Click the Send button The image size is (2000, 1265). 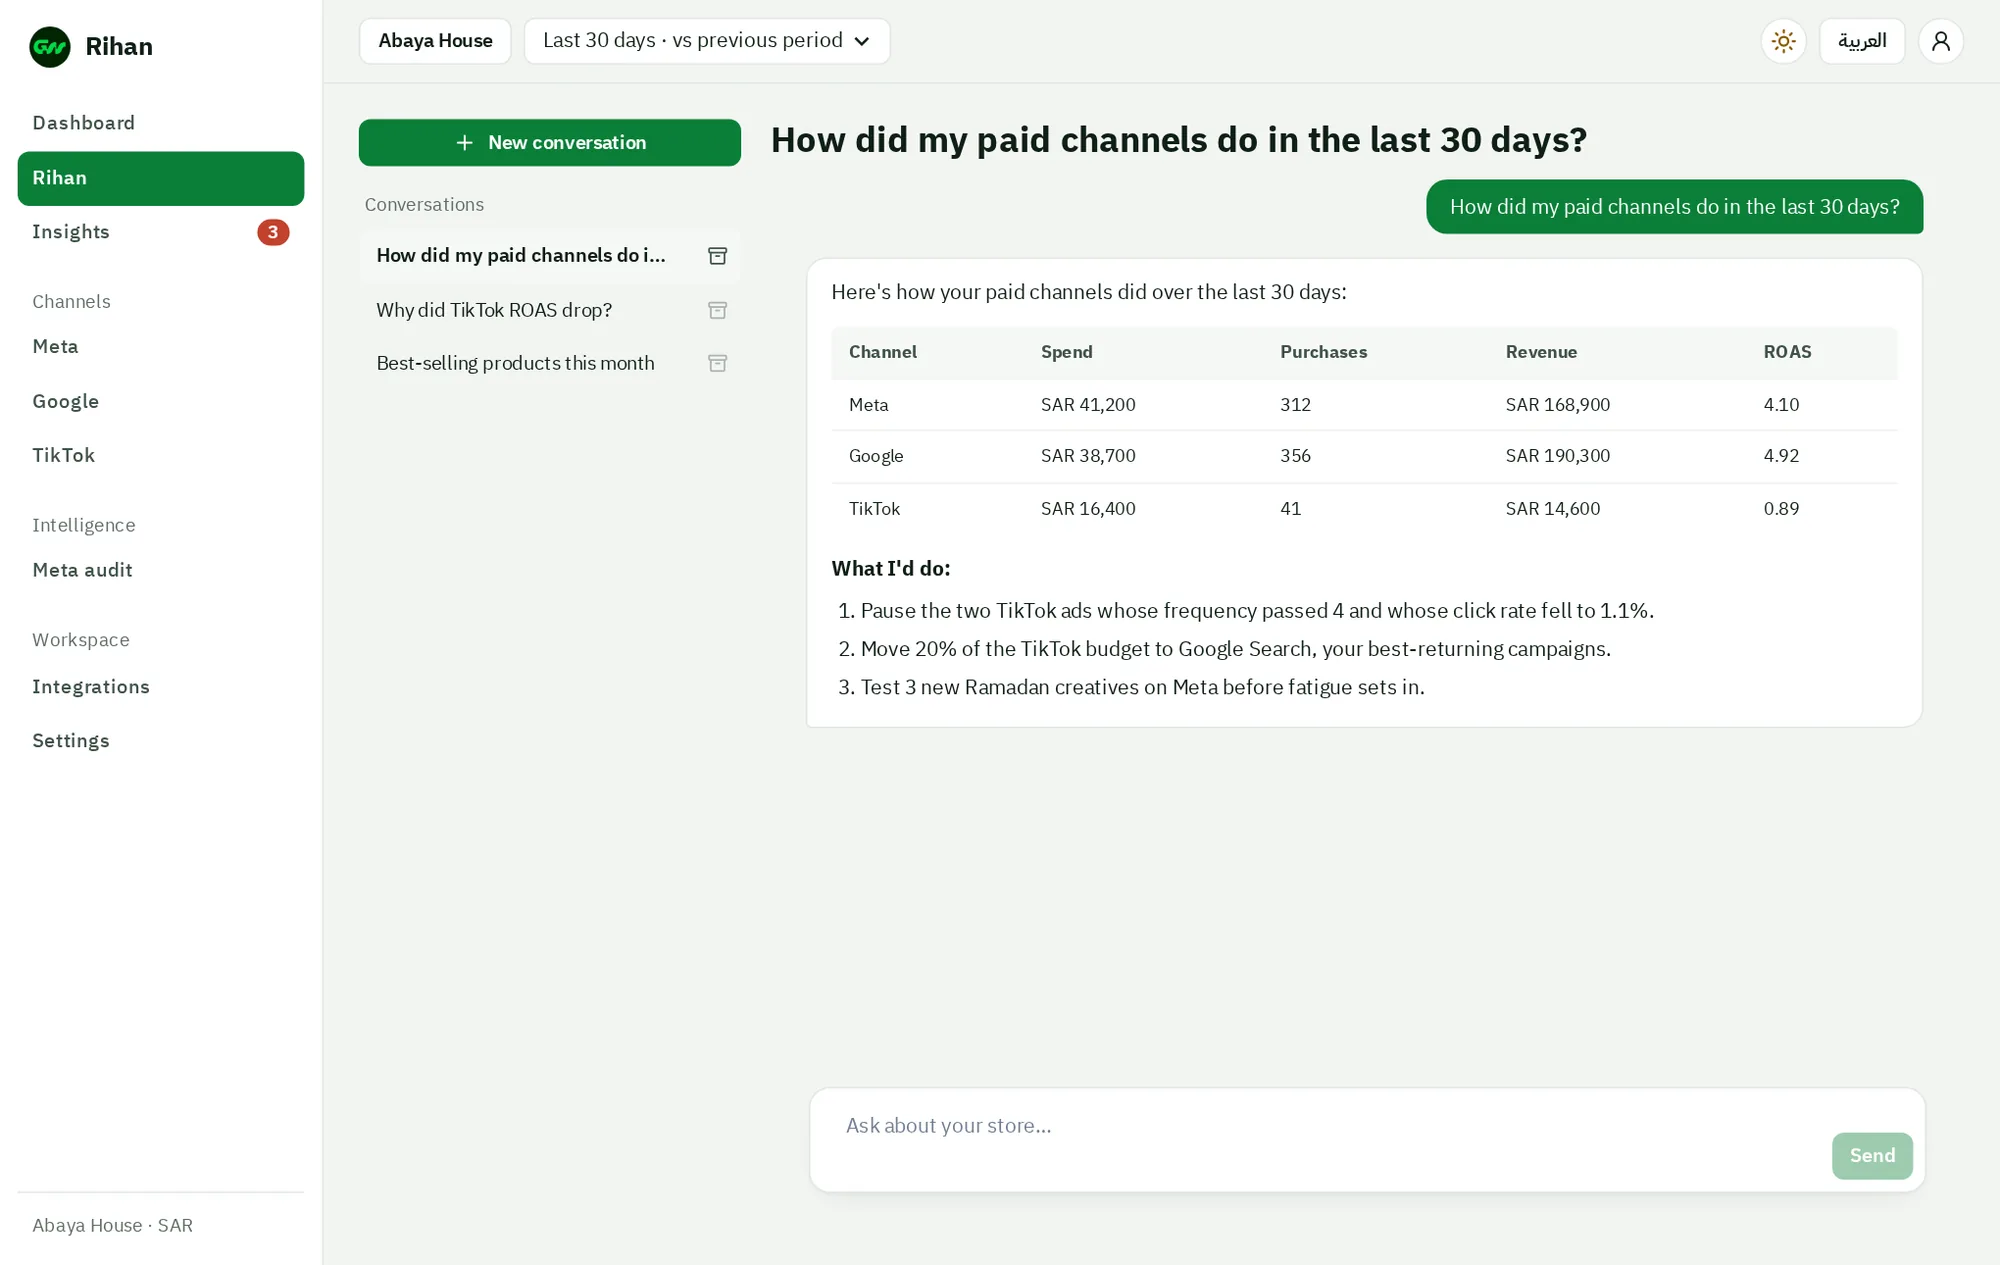[1872, 1156]
